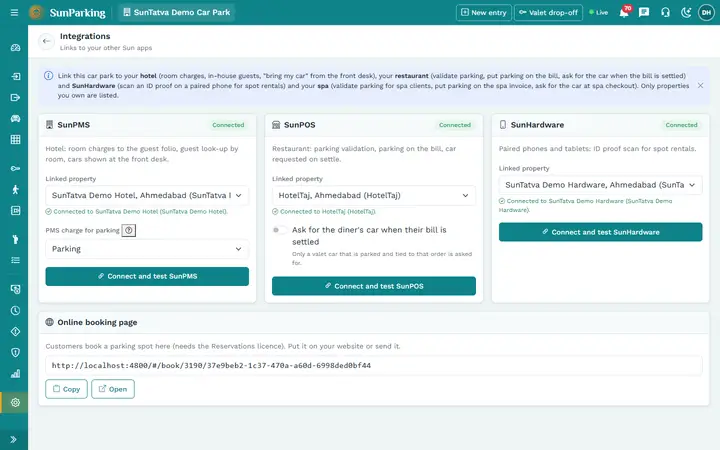Screen dimensions: 720x450
Task: Click Connect and test SunPOS
Action: coord(374,286)
